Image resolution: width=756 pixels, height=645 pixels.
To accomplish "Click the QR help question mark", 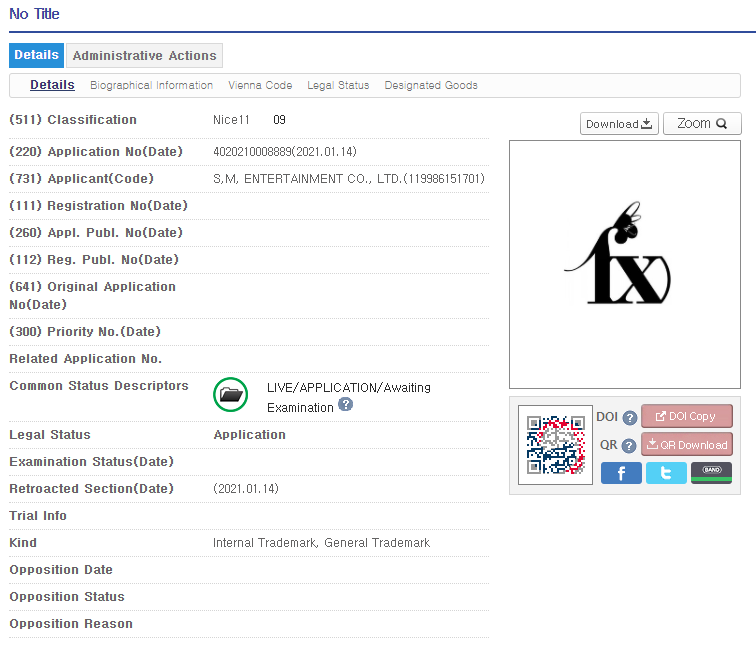I will [629, 445].
